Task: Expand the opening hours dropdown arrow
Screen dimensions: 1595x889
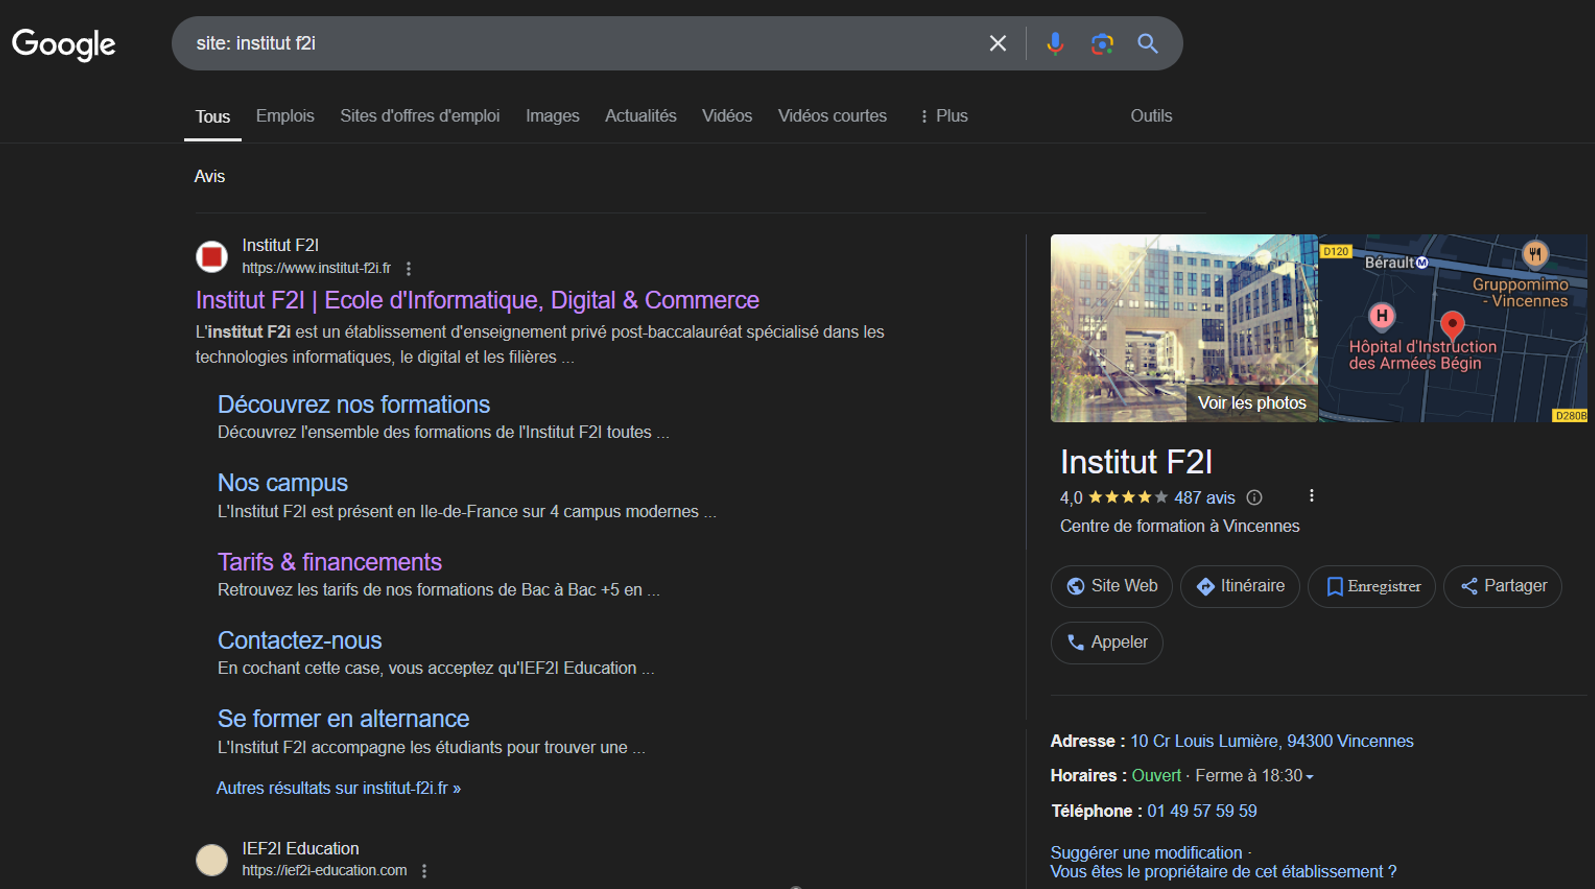Action: click(1310, 777)
